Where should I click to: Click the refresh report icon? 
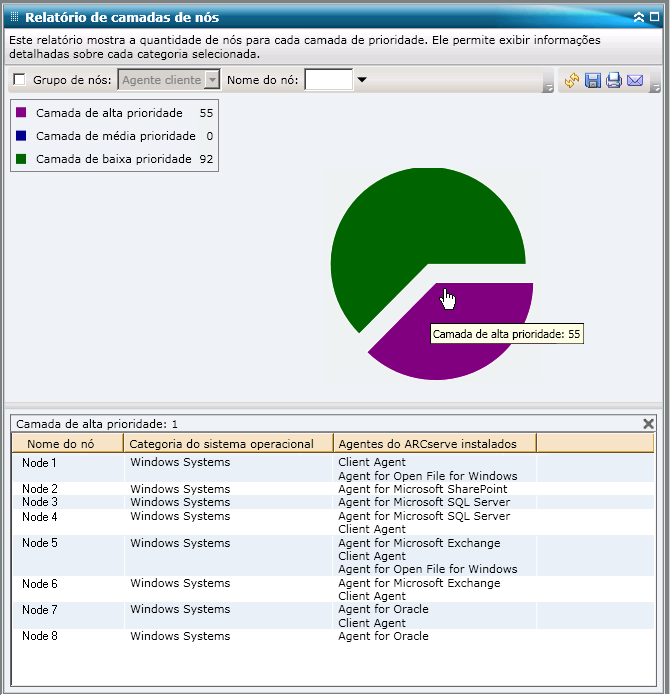coord(572,81)
